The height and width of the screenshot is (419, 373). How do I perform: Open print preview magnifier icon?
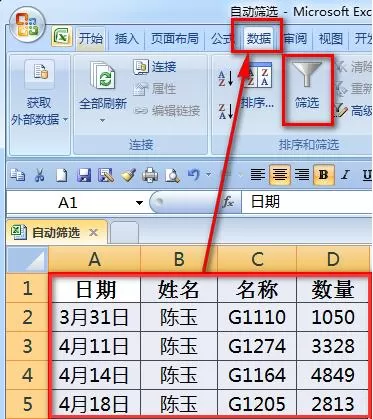coord(173,175)
